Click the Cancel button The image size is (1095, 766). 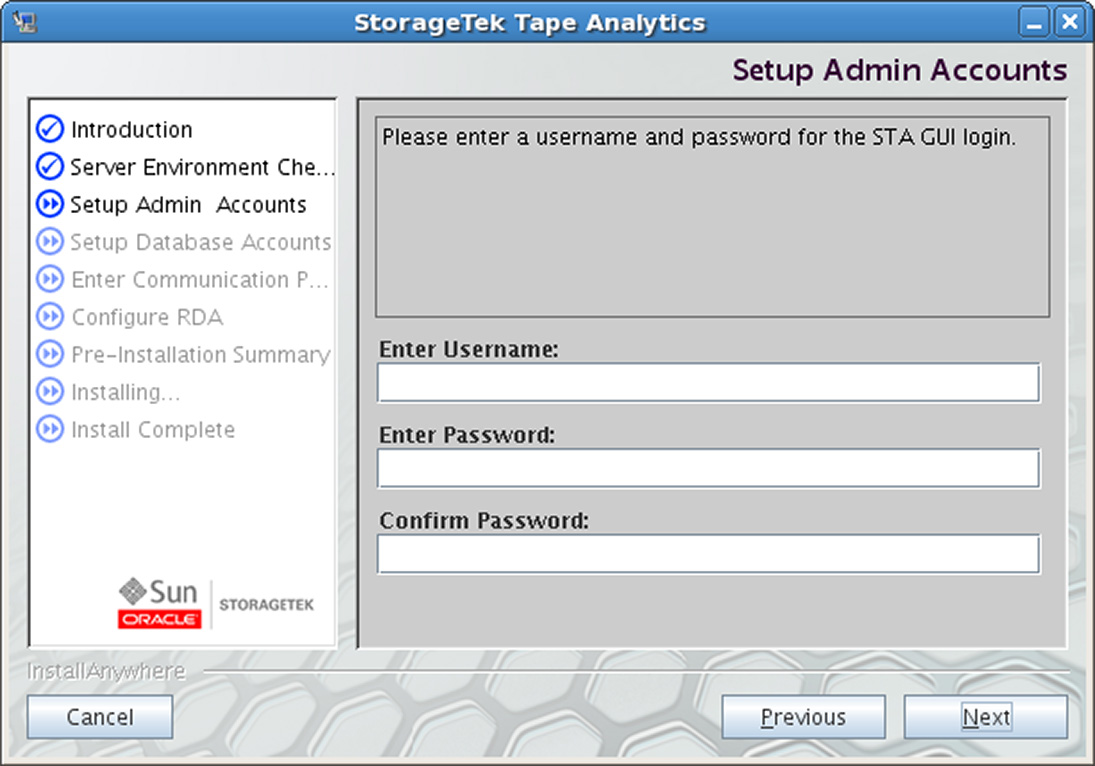[x=100, y=717]
